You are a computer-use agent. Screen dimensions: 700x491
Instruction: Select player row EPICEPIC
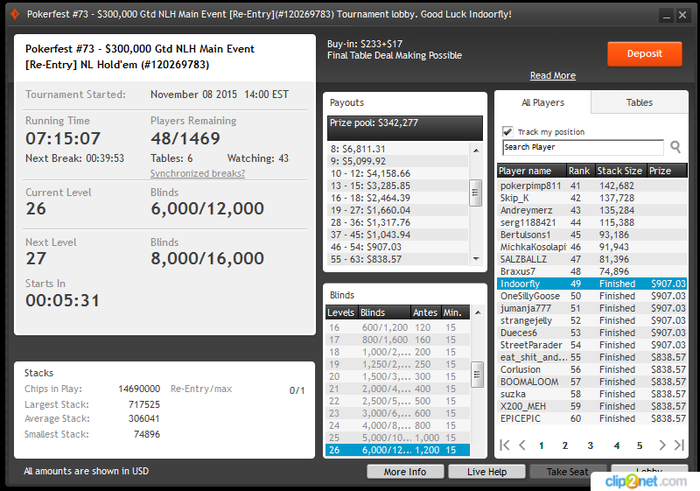click(592, 419)
